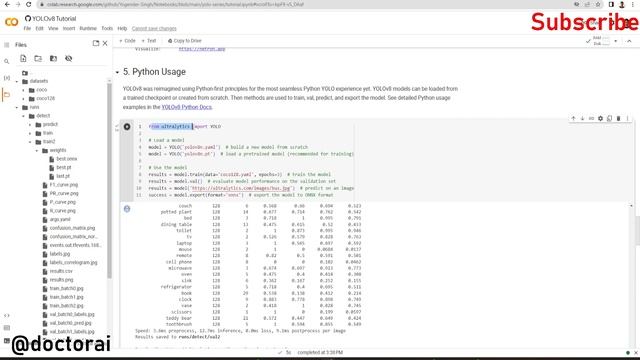Close the Files panel
The width and height of the screenshot is (640, 360).
point(105,43)
